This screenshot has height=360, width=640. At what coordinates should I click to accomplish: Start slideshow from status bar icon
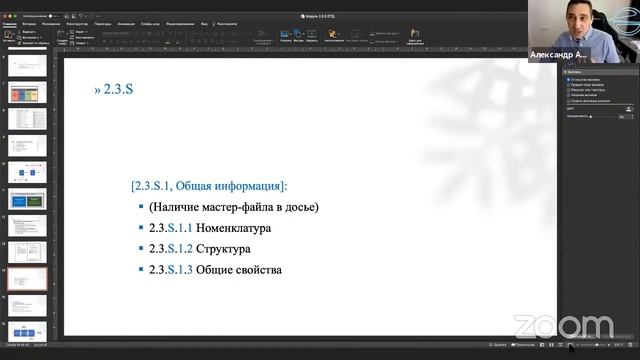click(570, 345)
